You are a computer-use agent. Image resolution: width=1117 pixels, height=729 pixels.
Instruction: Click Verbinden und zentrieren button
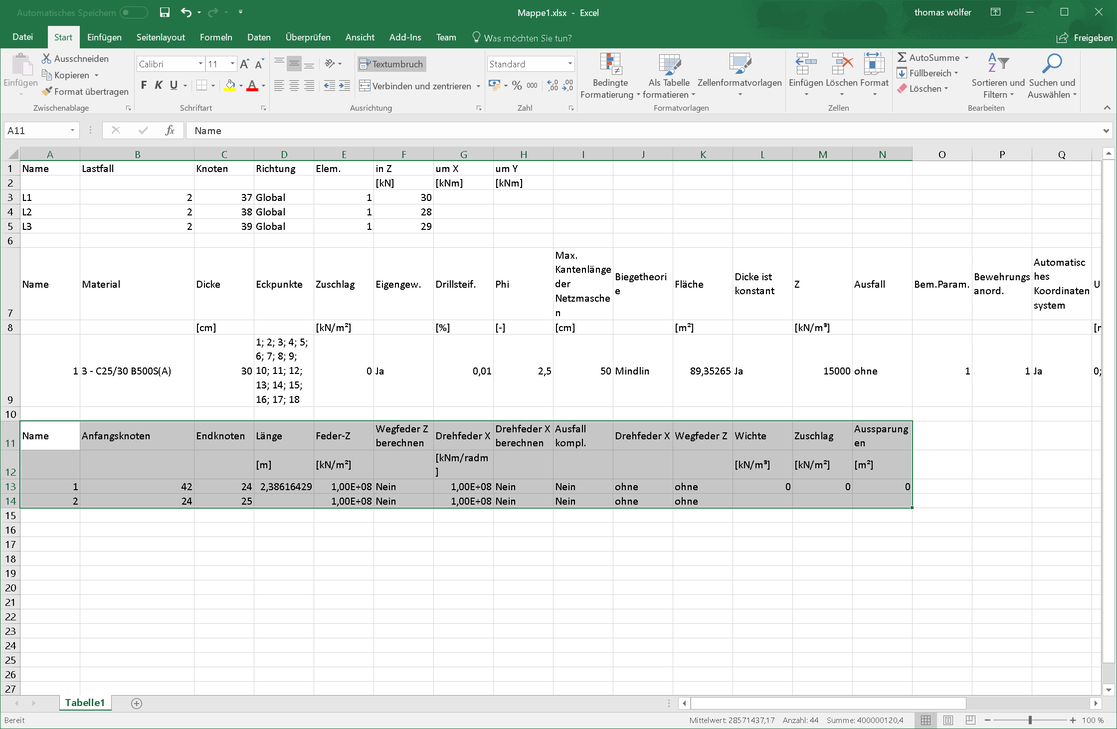414,86
